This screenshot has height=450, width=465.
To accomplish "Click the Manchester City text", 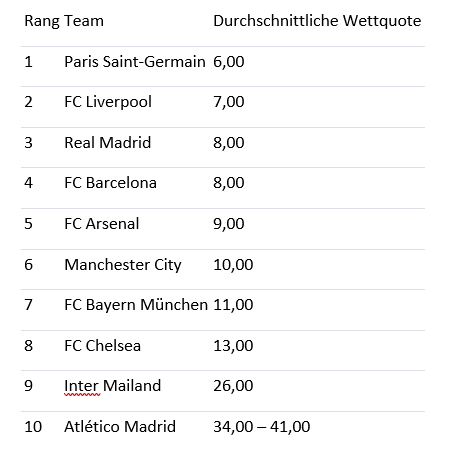I will point(123,265).
